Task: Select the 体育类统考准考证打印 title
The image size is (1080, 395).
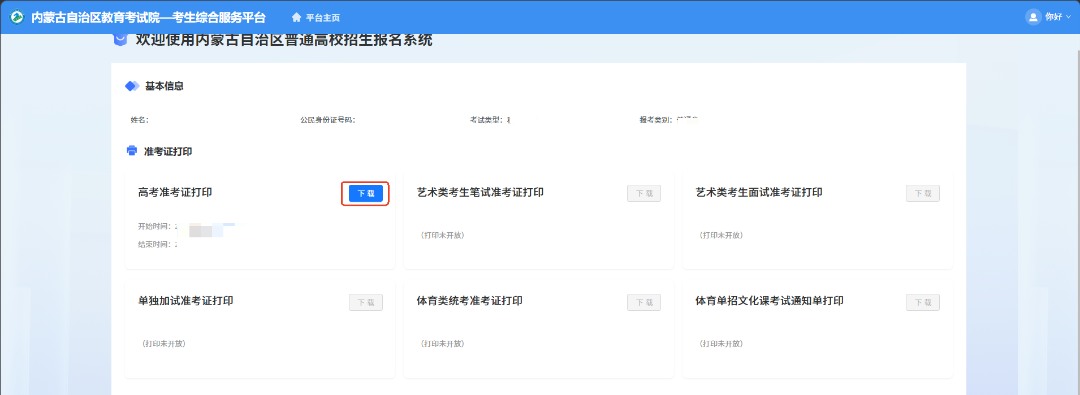Action: [469, 301]
